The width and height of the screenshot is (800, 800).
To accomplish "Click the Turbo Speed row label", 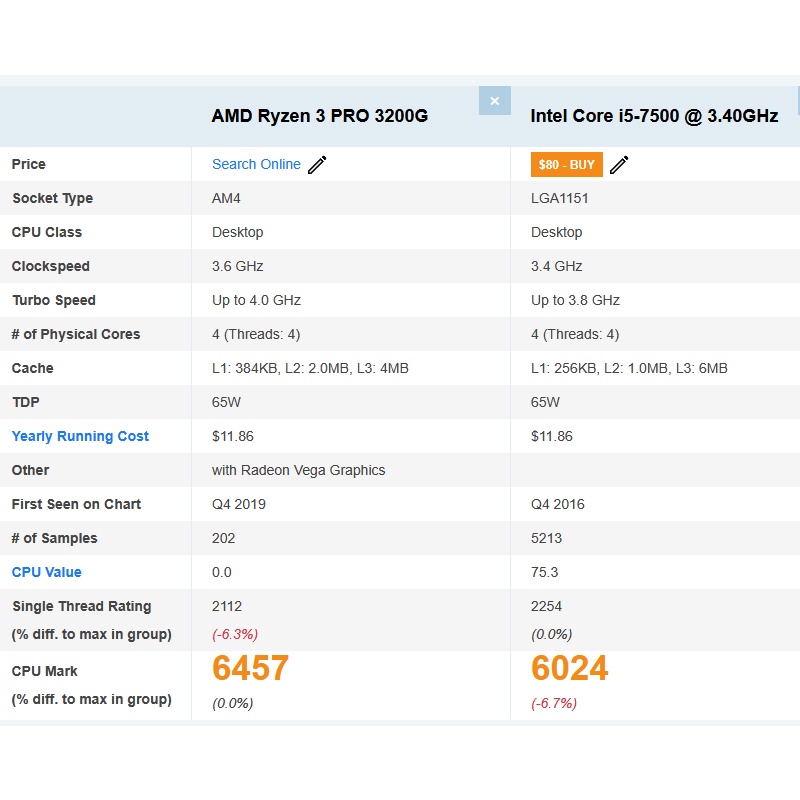I will pyautogui.click(x=54, y=300).
